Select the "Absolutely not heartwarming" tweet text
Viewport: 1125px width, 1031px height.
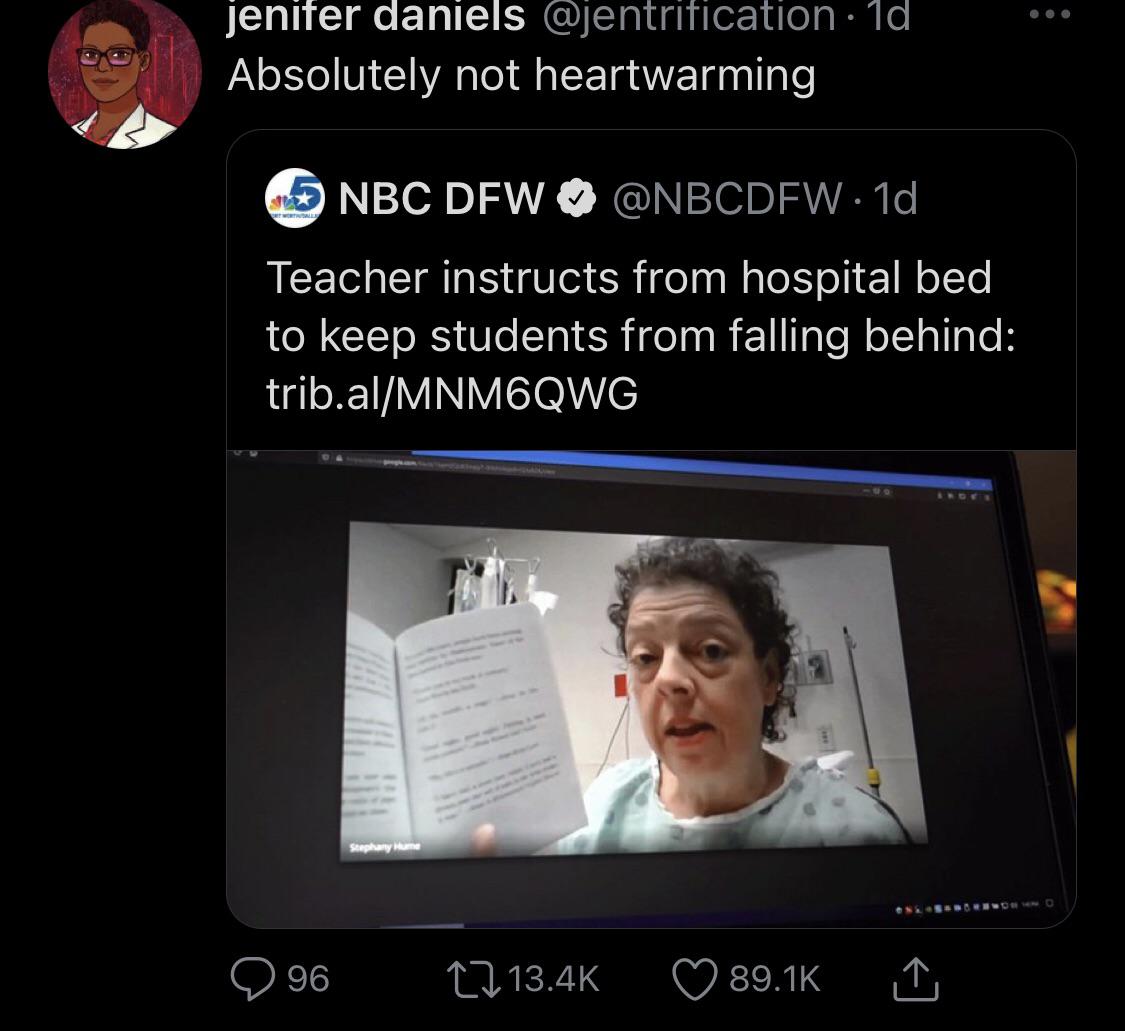[521, 75]
